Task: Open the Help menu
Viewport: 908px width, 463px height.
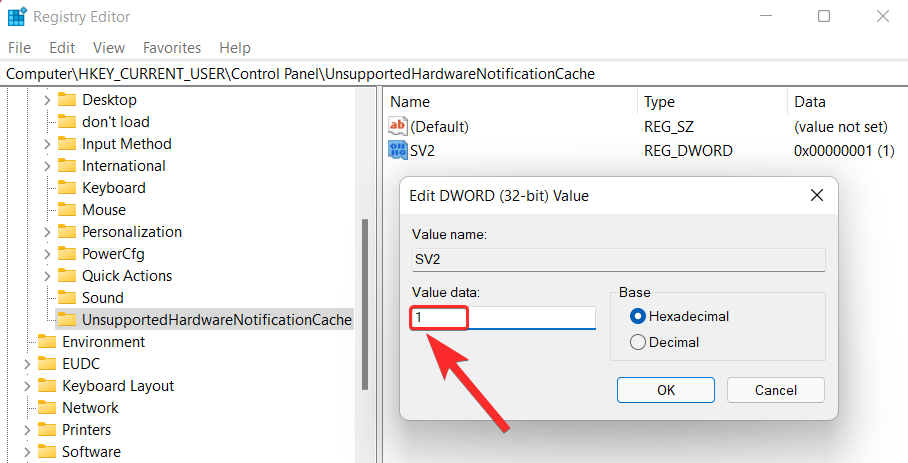Action: pyautogui.click(x=235, y=47)
